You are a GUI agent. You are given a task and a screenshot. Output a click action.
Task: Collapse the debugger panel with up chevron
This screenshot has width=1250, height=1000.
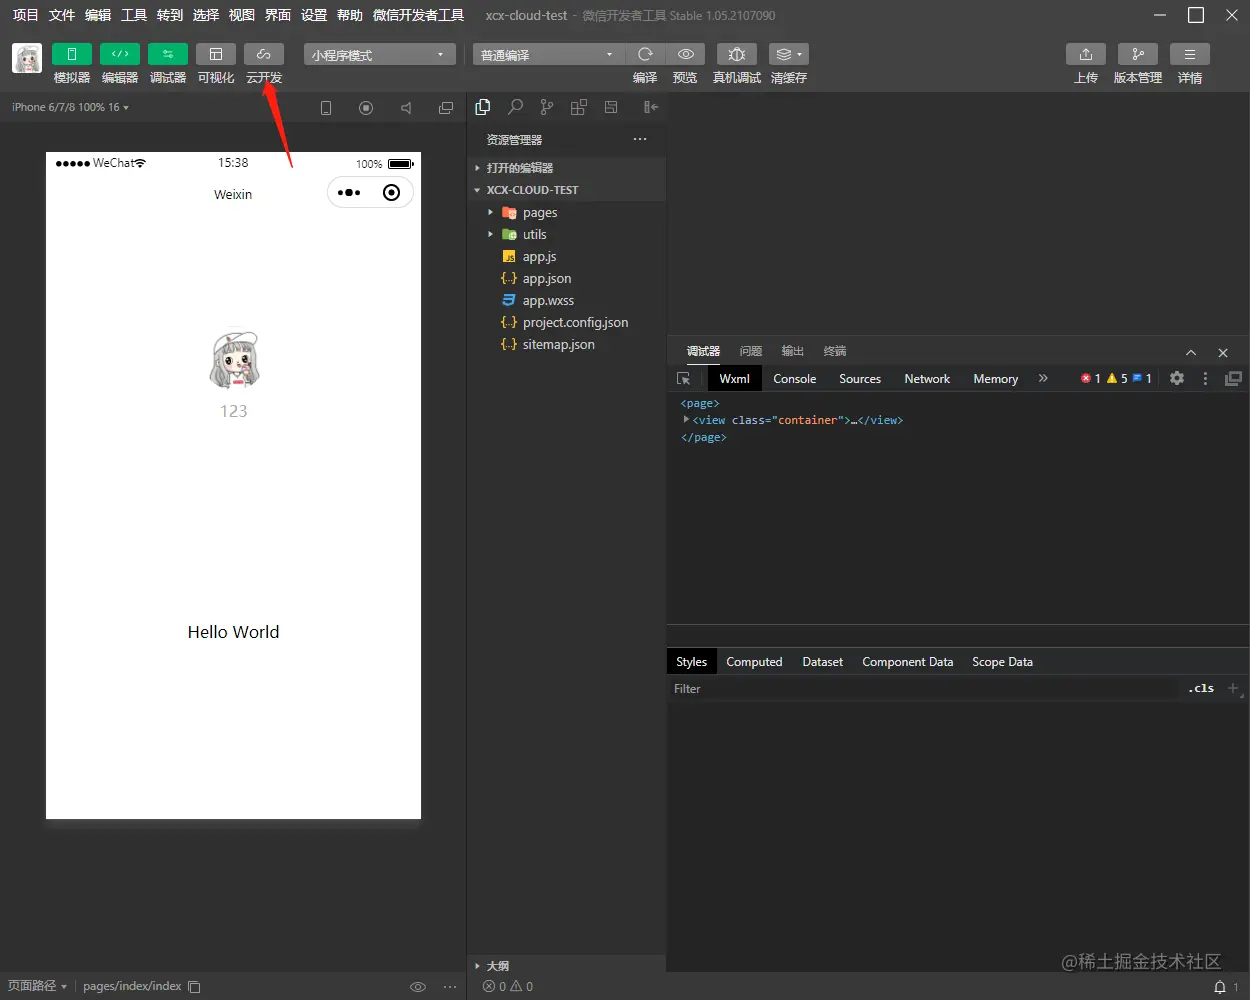coord(1191,352)
